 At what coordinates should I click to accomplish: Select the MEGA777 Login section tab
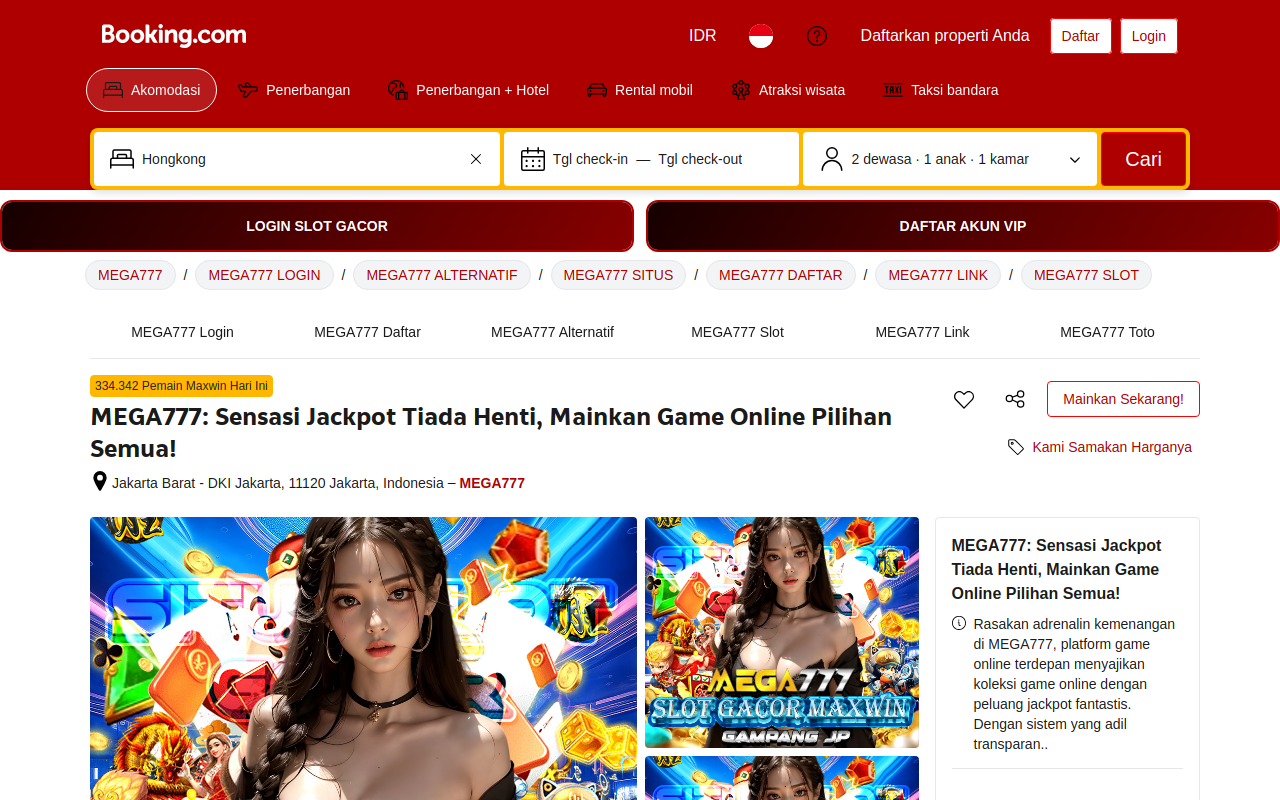(182, 332)
